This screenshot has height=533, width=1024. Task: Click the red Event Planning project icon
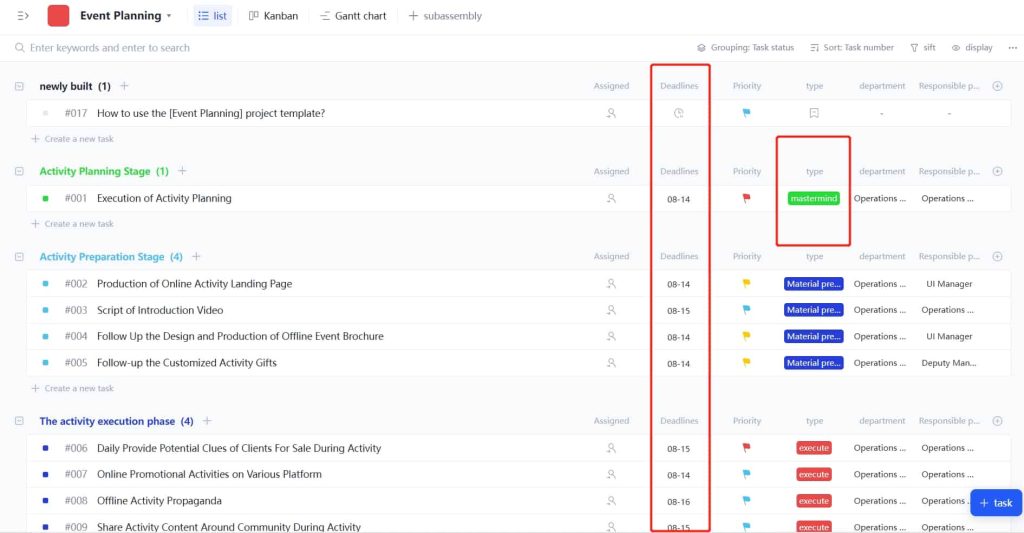point(59,16)
